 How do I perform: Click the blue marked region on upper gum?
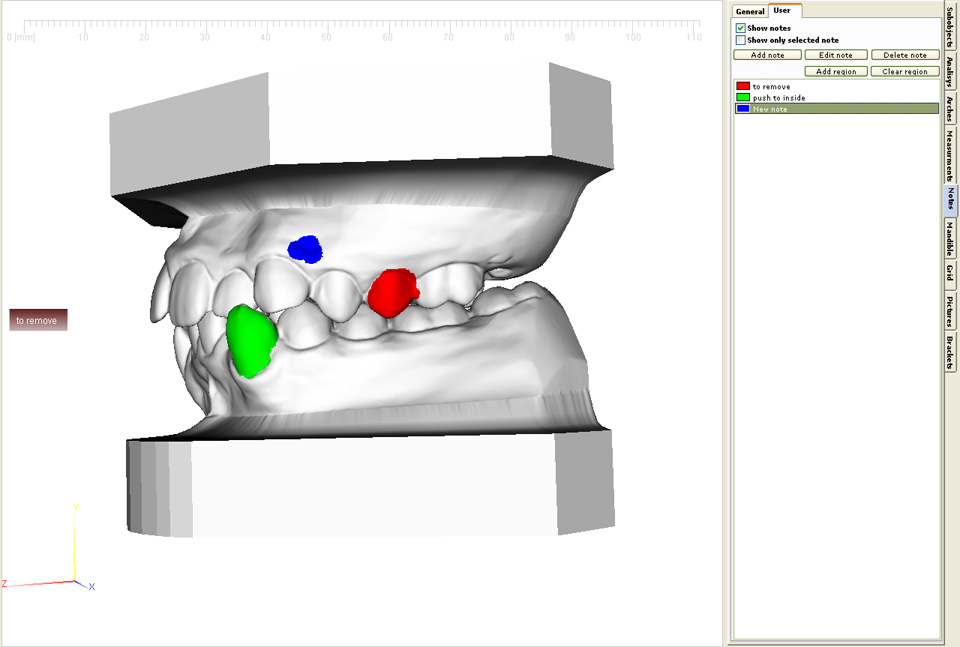[x=305, y=249]
